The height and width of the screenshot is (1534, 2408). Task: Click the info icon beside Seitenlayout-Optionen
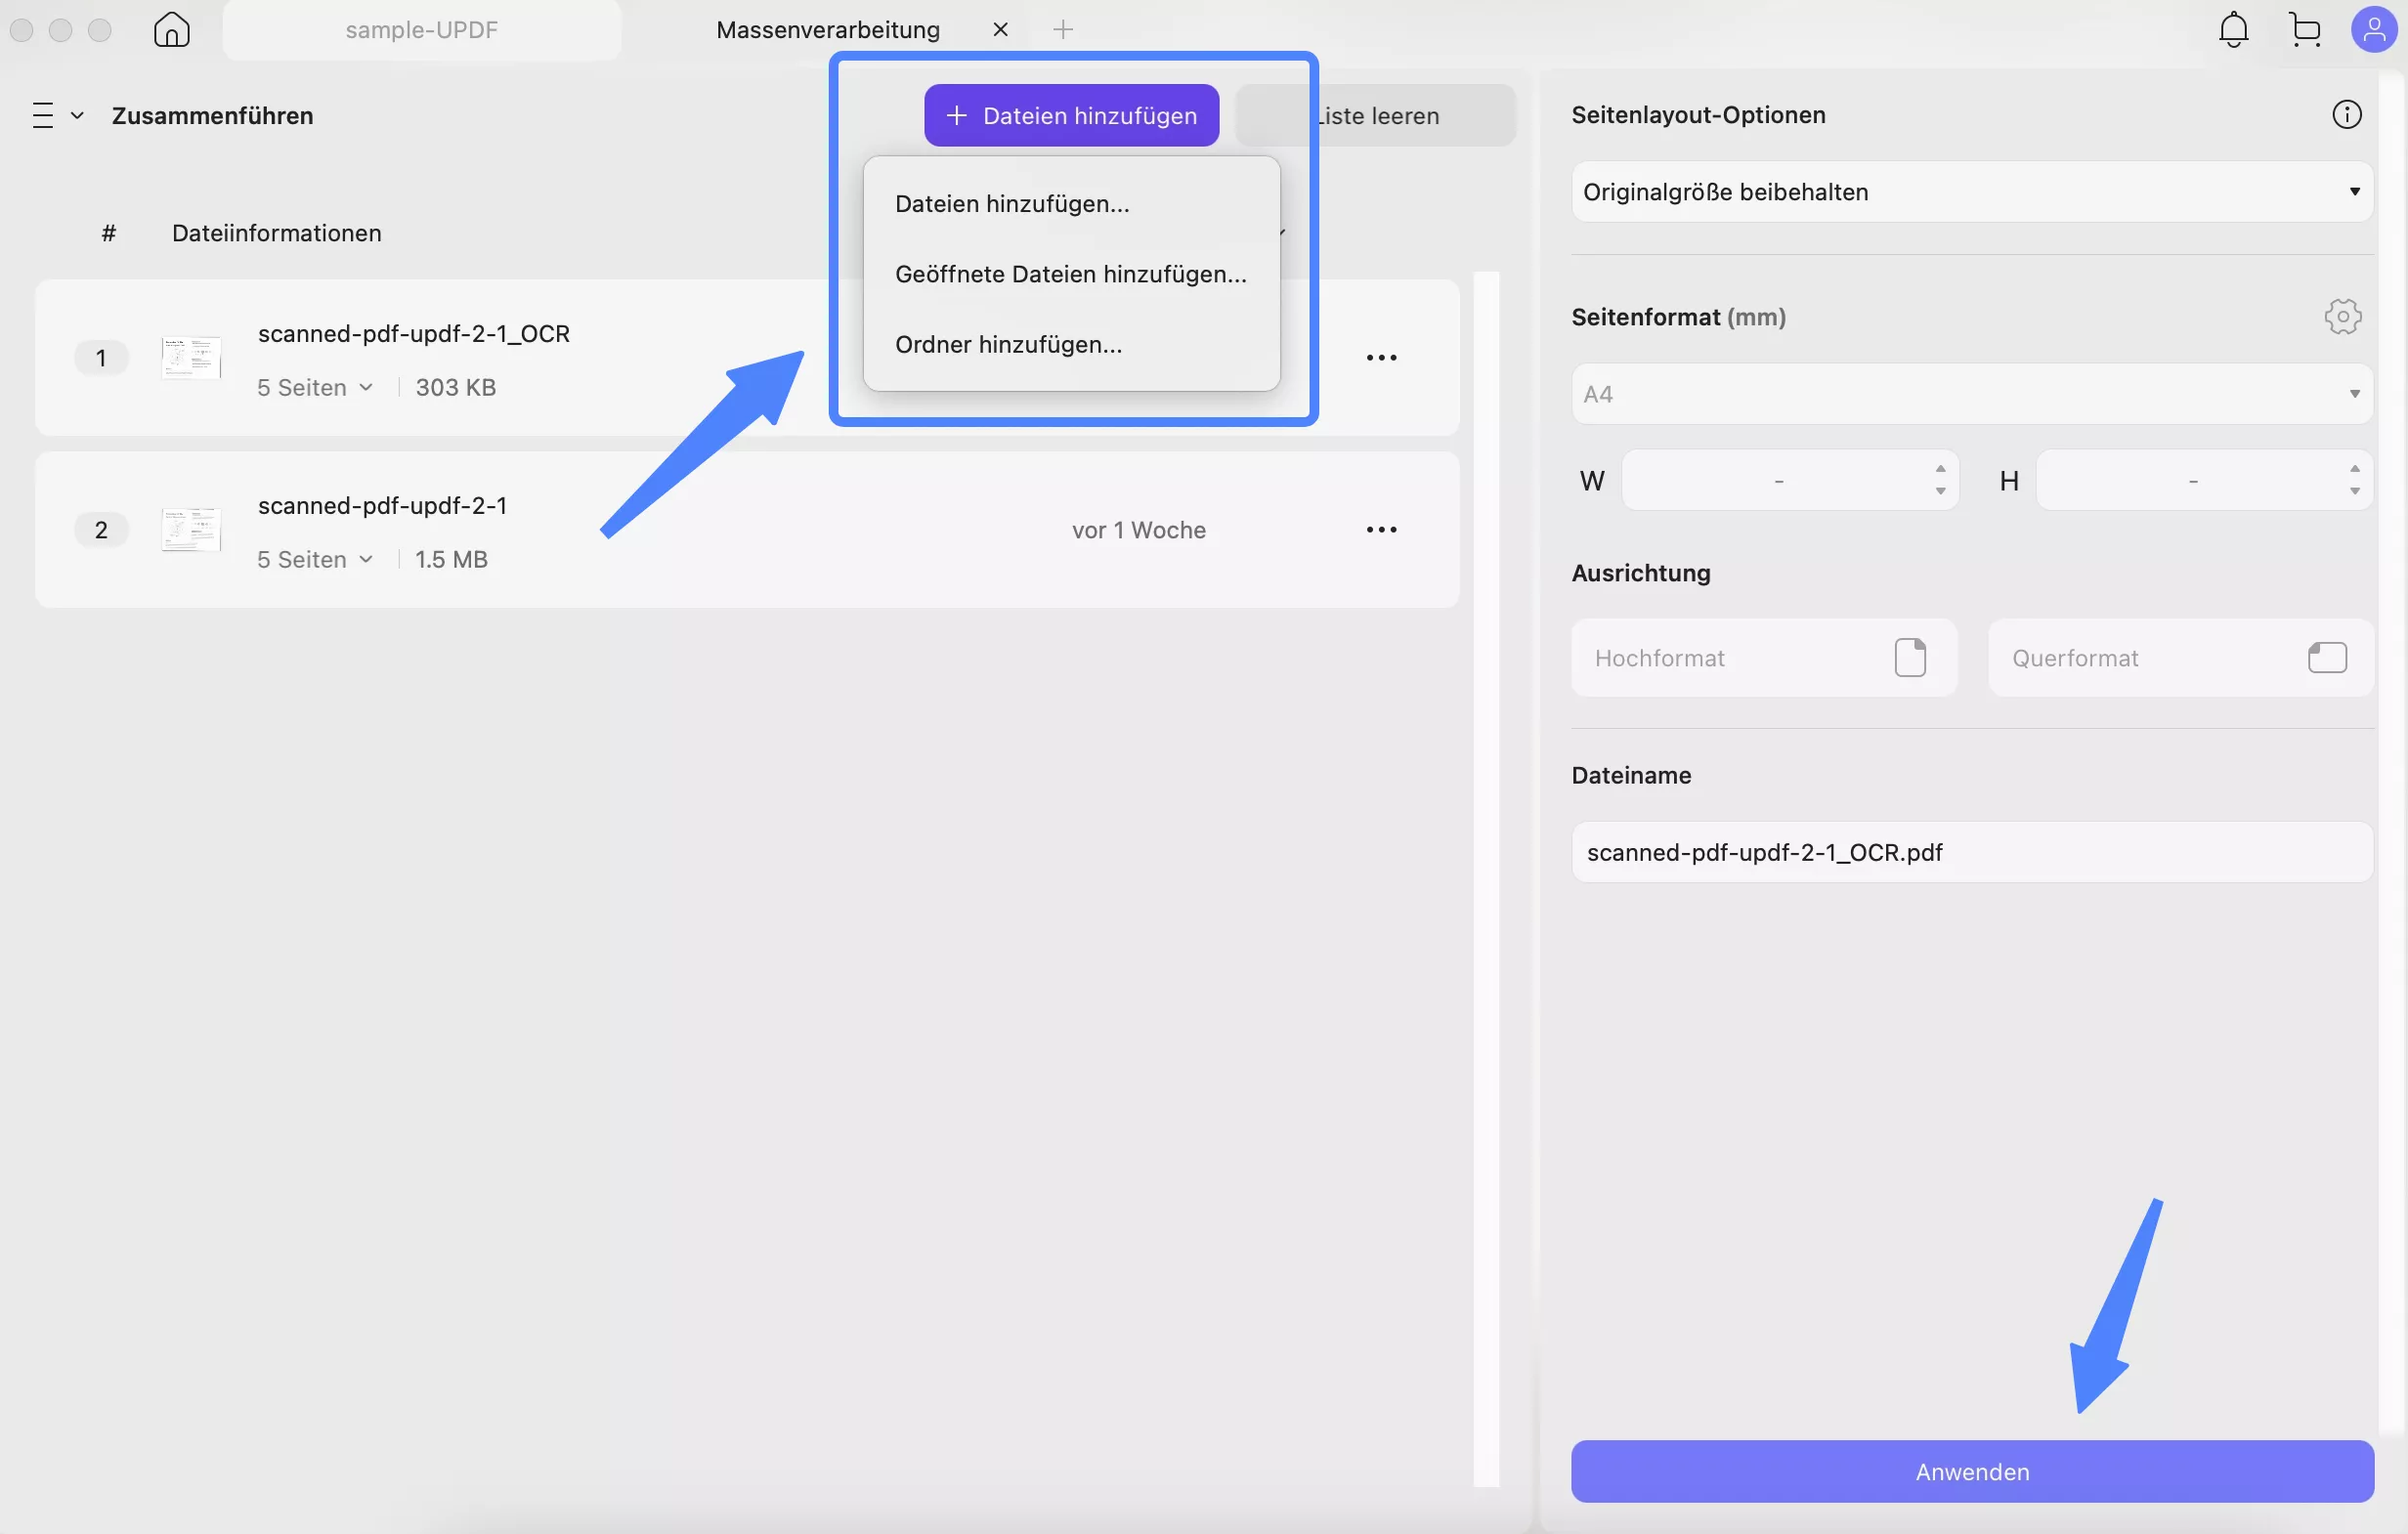coord(2348,114)
